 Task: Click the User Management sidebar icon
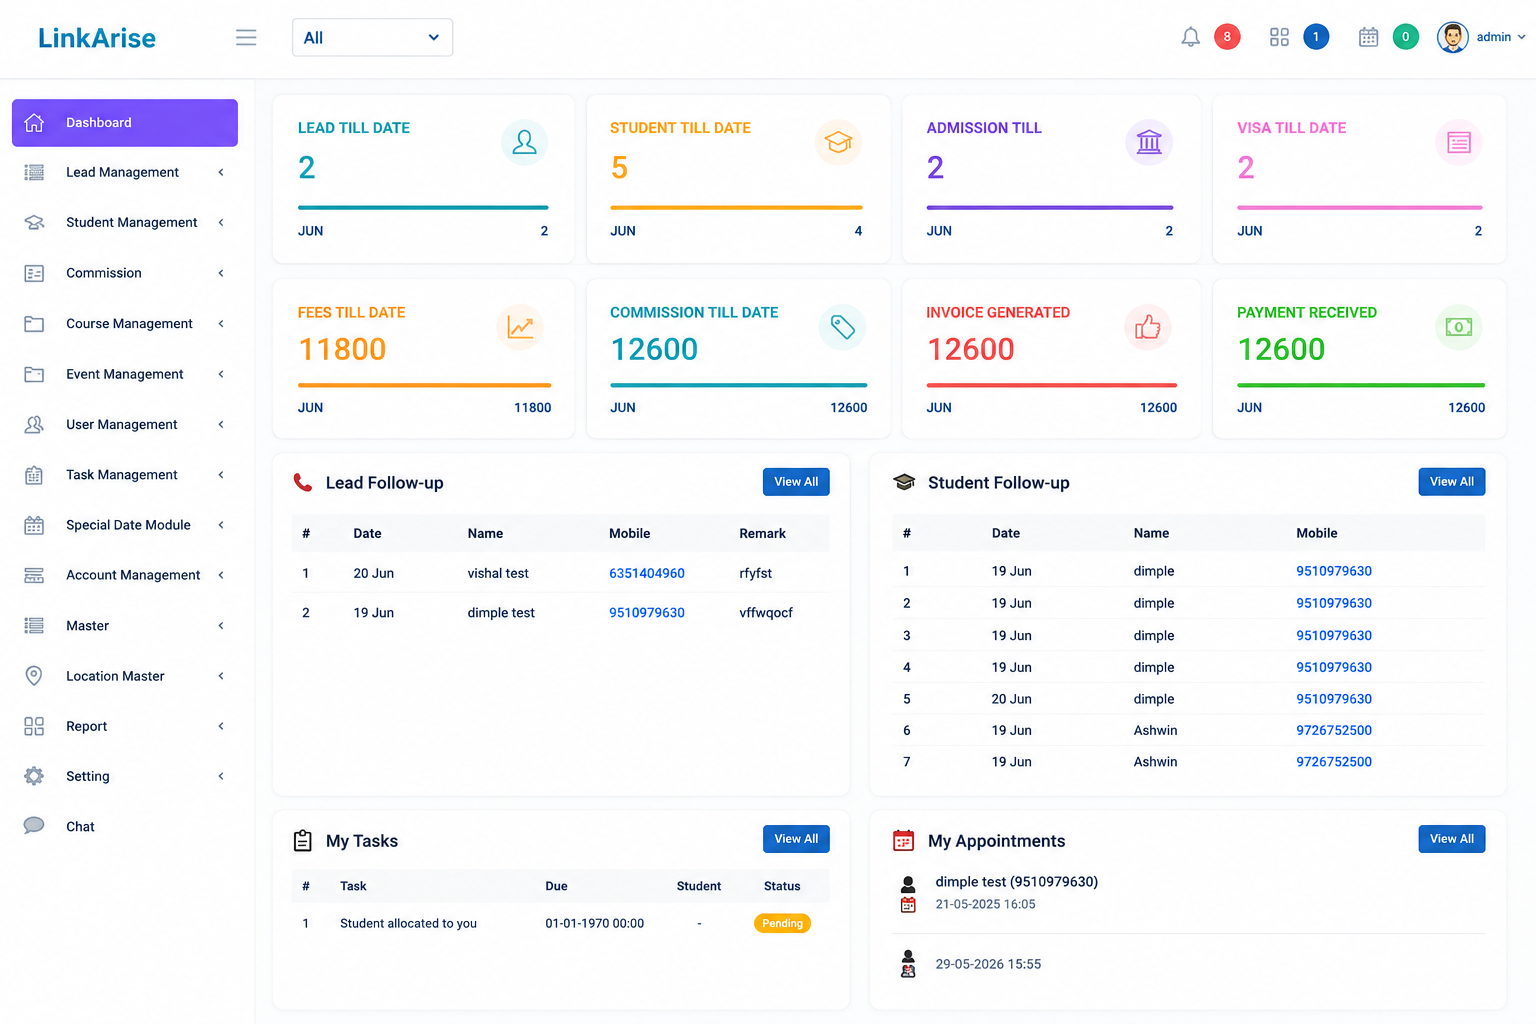point(34,424)
